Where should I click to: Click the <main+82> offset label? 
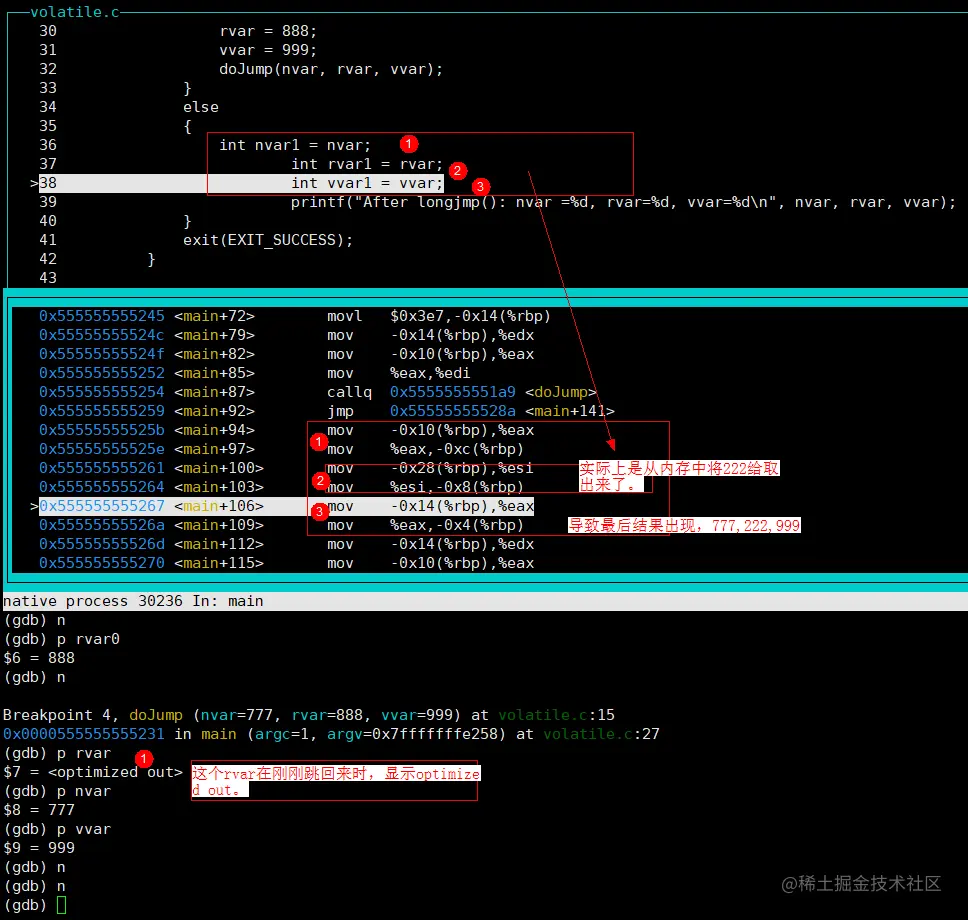click(214, 354)
